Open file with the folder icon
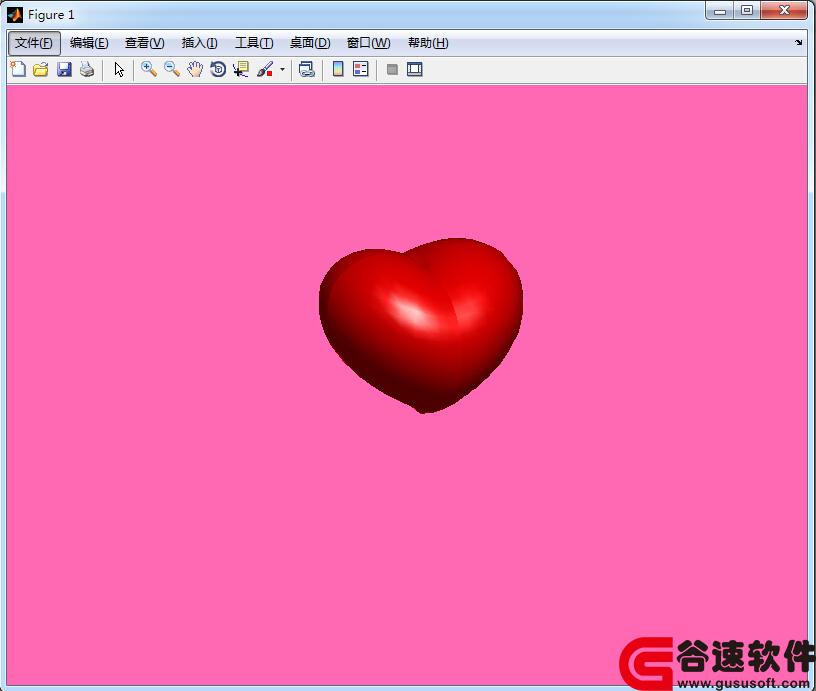Viewport: 816px width, 691px height. pyautogui.click(x=41, y=69)
